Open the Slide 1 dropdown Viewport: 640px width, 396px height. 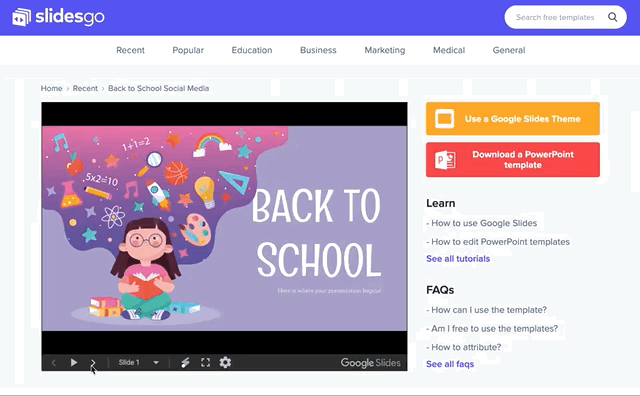[138, 363]
